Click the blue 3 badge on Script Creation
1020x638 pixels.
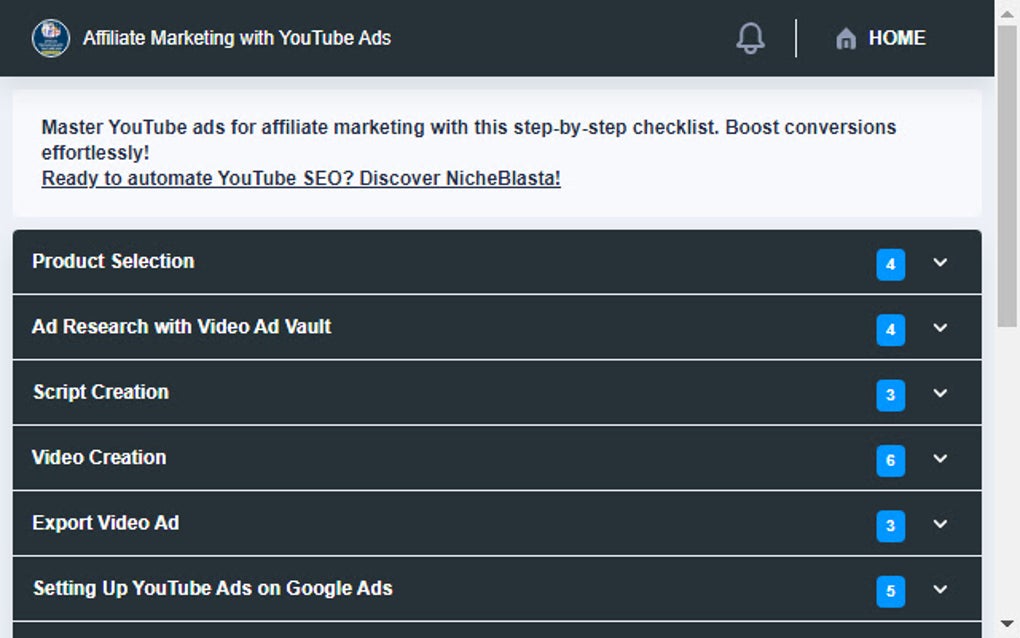pyautogui.click(x=889, y=395)
